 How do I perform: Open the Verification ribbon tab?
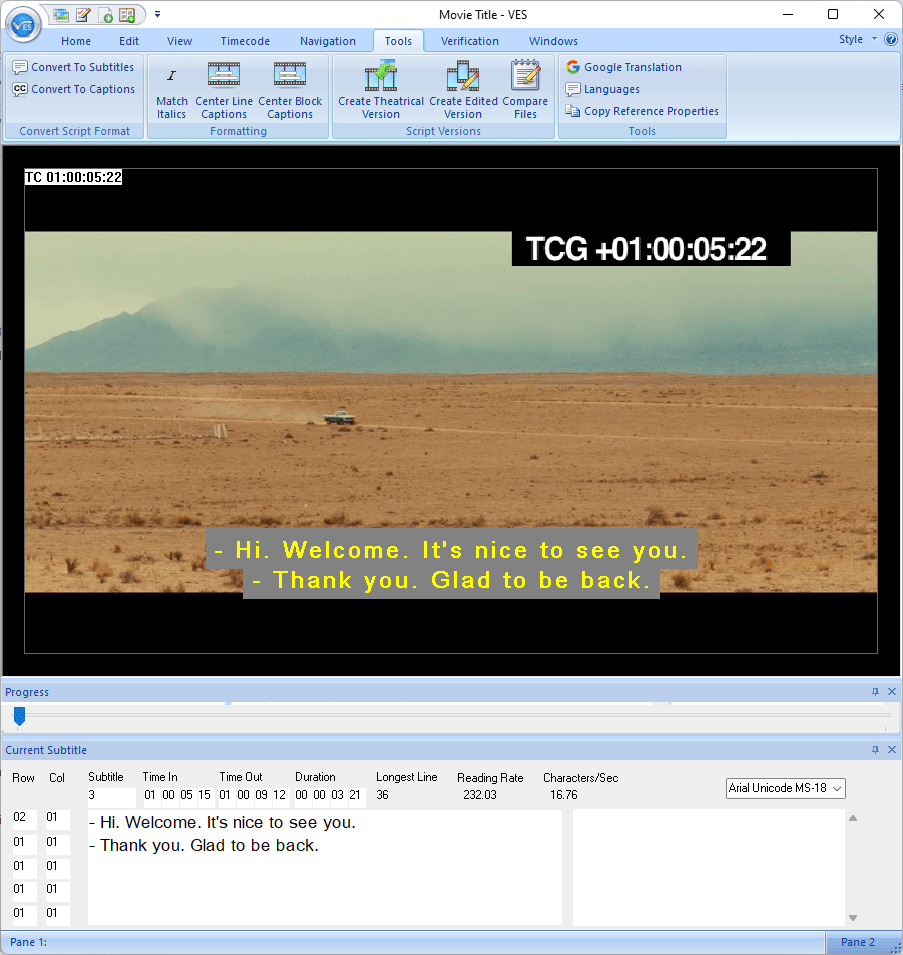click(469, 41)
